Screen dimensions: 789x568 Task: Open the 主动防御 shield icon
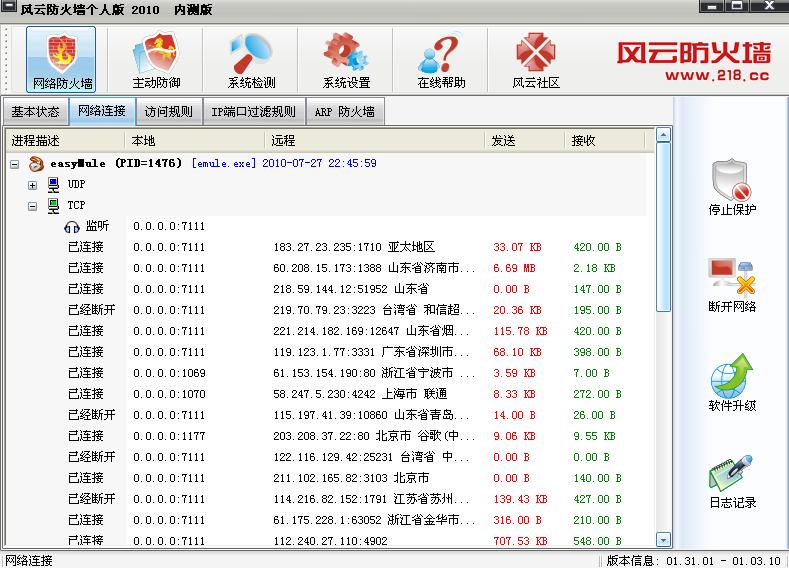156,53
